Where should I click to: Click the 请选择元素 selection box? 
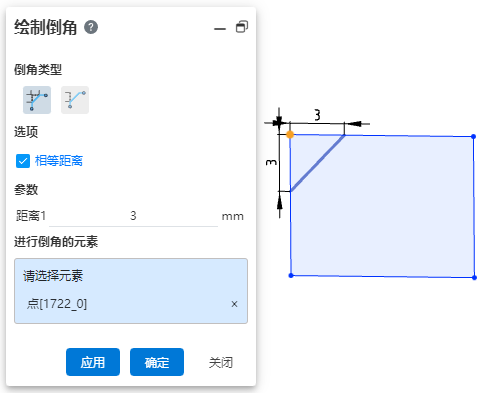tap(131, 291)
